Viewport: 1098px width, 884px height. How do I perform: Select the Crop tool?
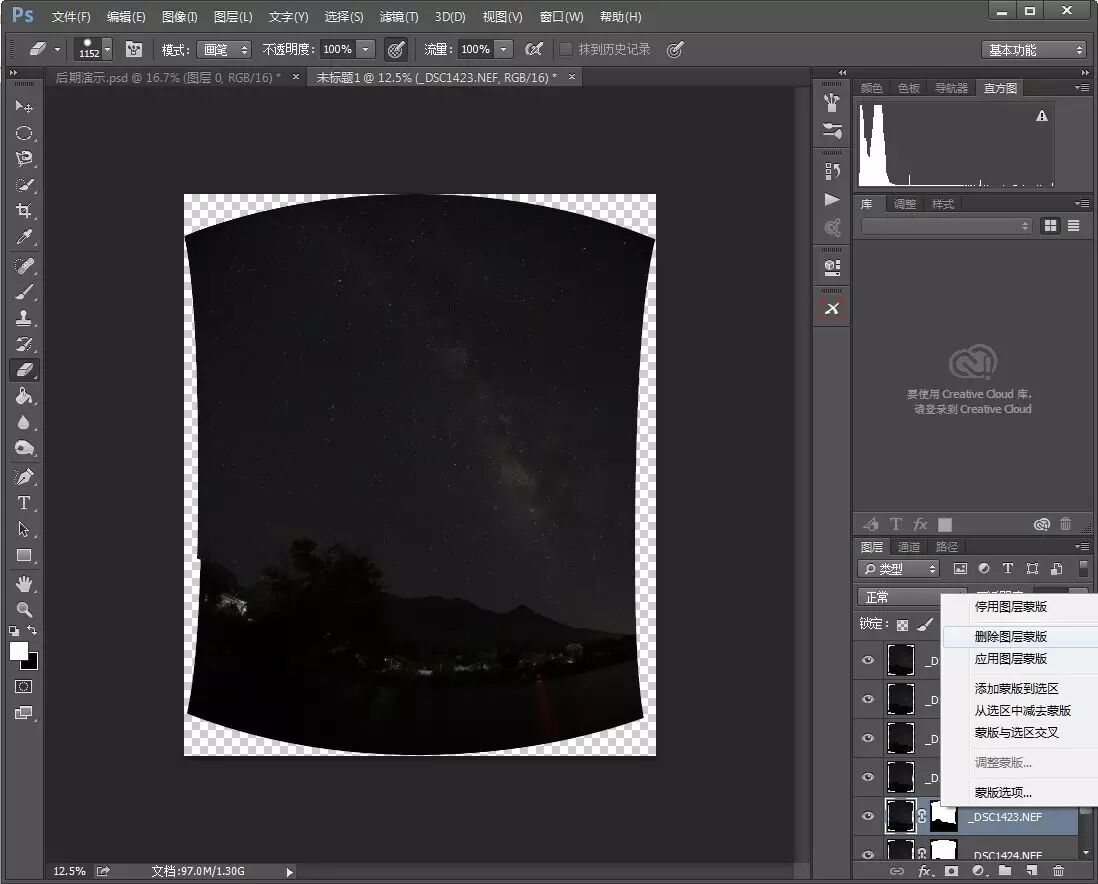point(24,211)
